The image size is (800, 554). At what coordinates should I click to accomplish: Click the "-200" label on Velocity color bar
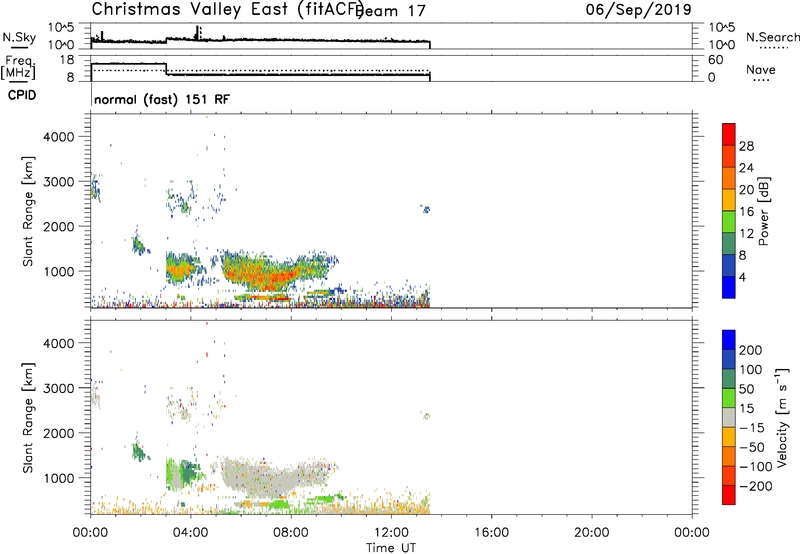756,486
